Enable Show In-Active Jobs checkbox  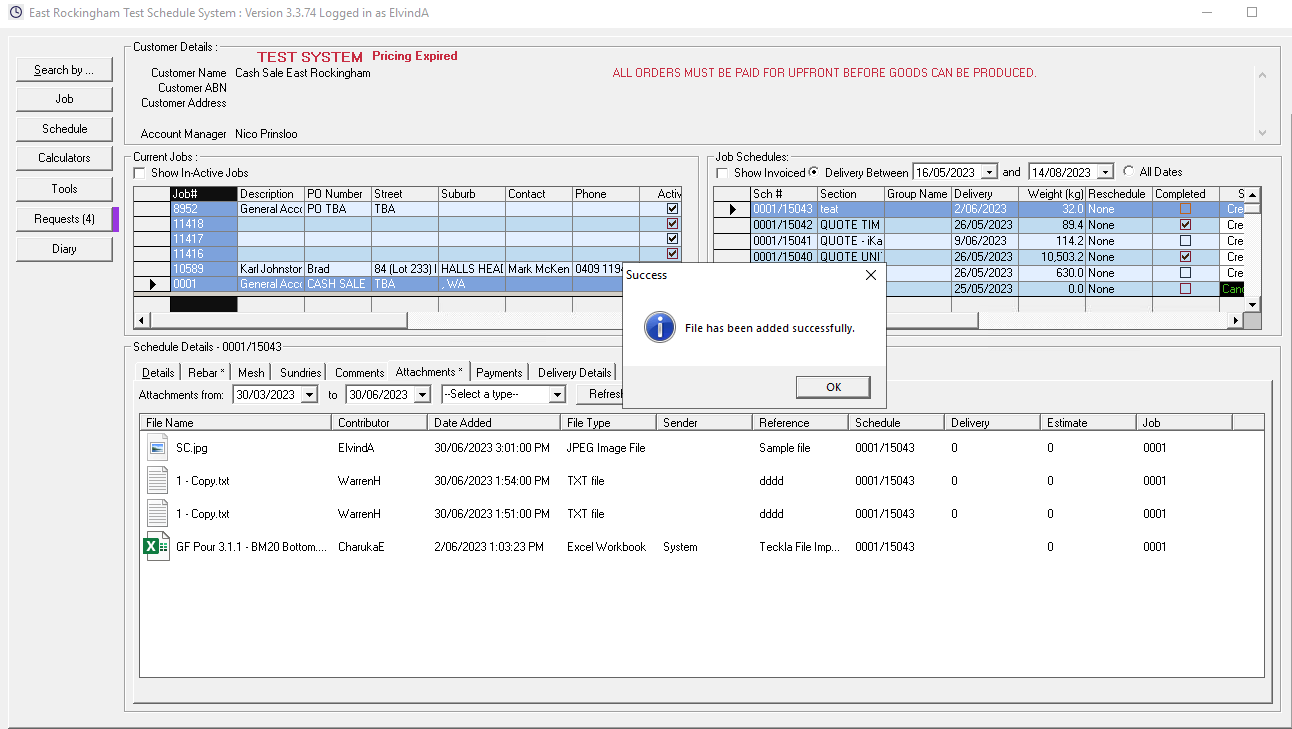pos(141,173)
